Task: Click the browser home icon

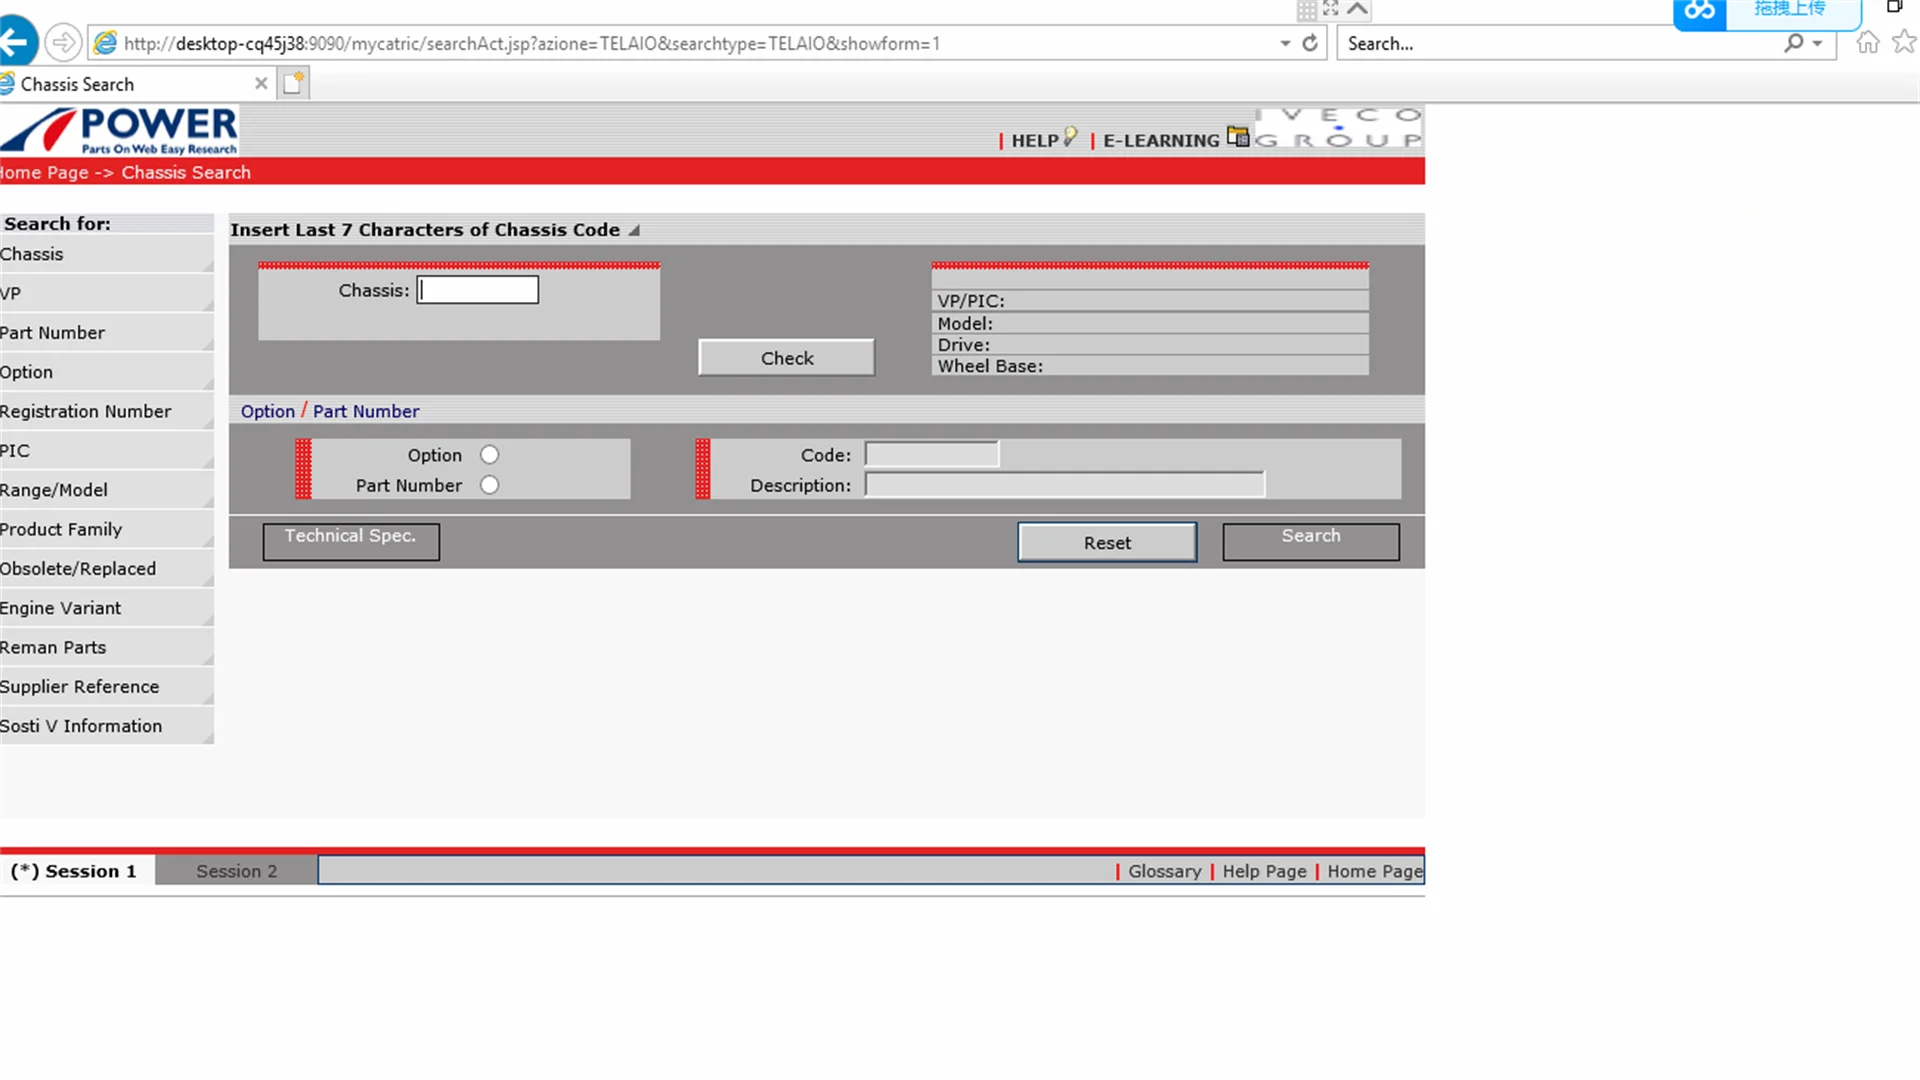Action: tap(1867, 43)
